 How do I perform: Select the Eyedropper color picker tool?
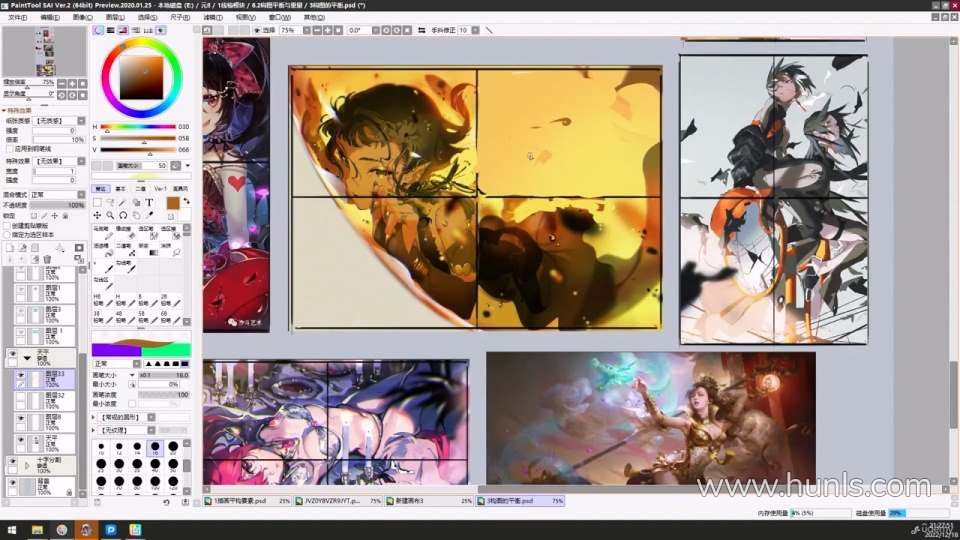[149, 216]
